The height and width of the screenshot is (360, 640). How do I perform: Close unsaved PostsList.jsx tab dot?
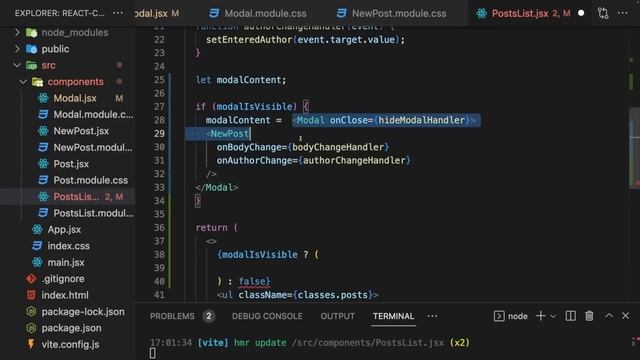tap(581, 13)
